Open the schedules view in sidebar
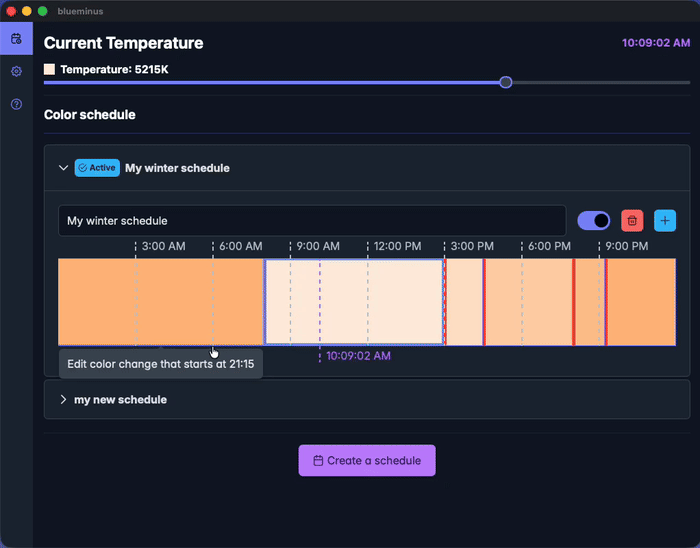This screenshot has width=700, height=548. click(16, 39)
